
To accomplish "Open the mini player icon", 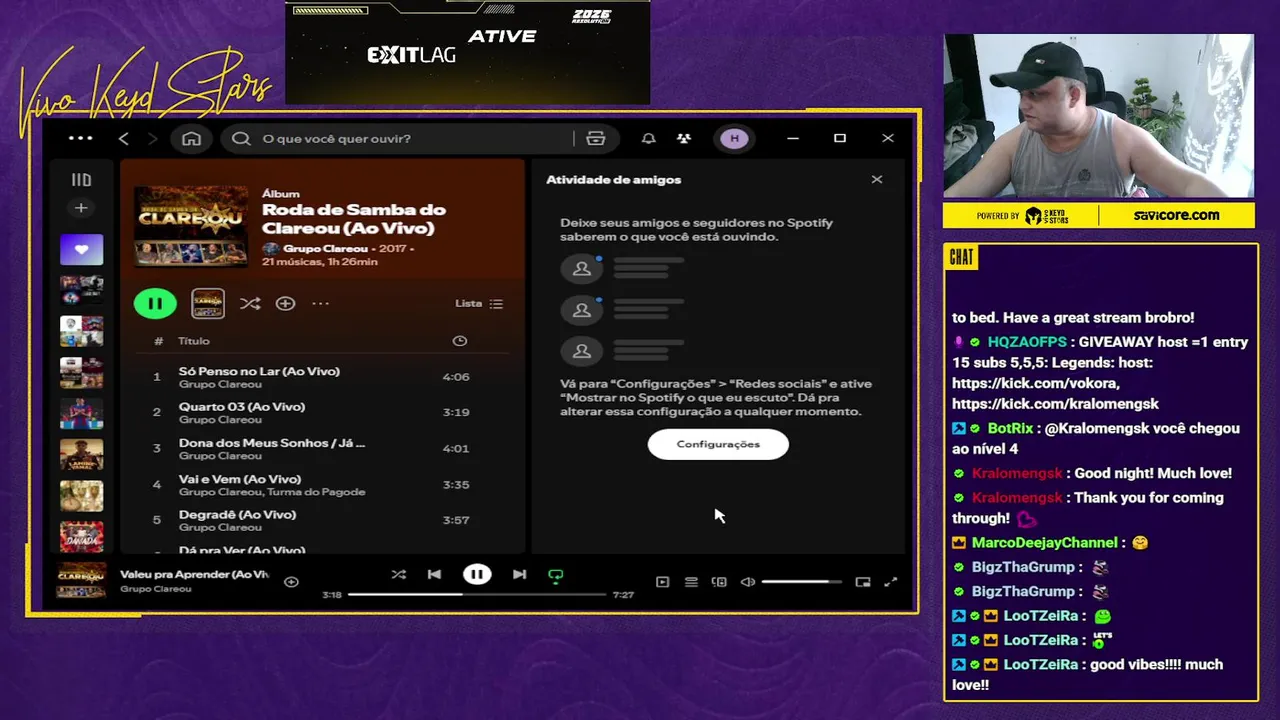I will click(x=863, y=582).
